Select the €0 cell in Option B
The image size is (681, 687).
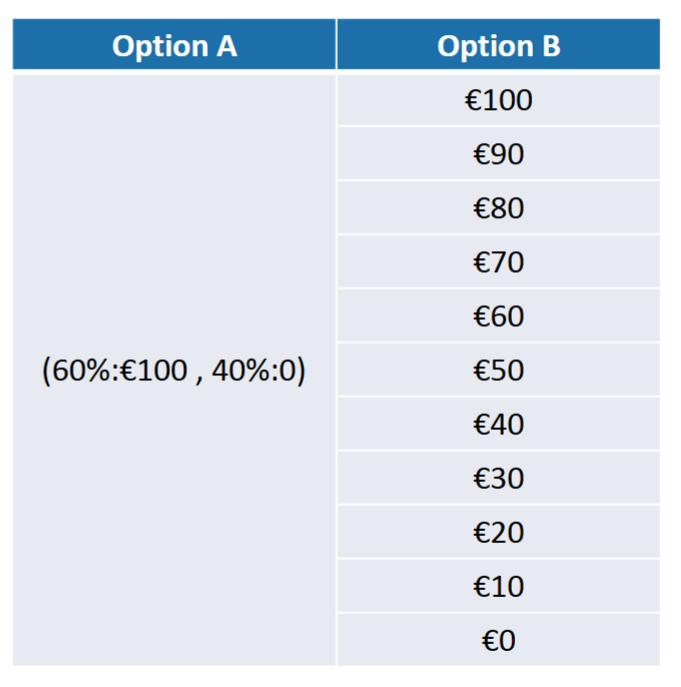pos(498,640)
